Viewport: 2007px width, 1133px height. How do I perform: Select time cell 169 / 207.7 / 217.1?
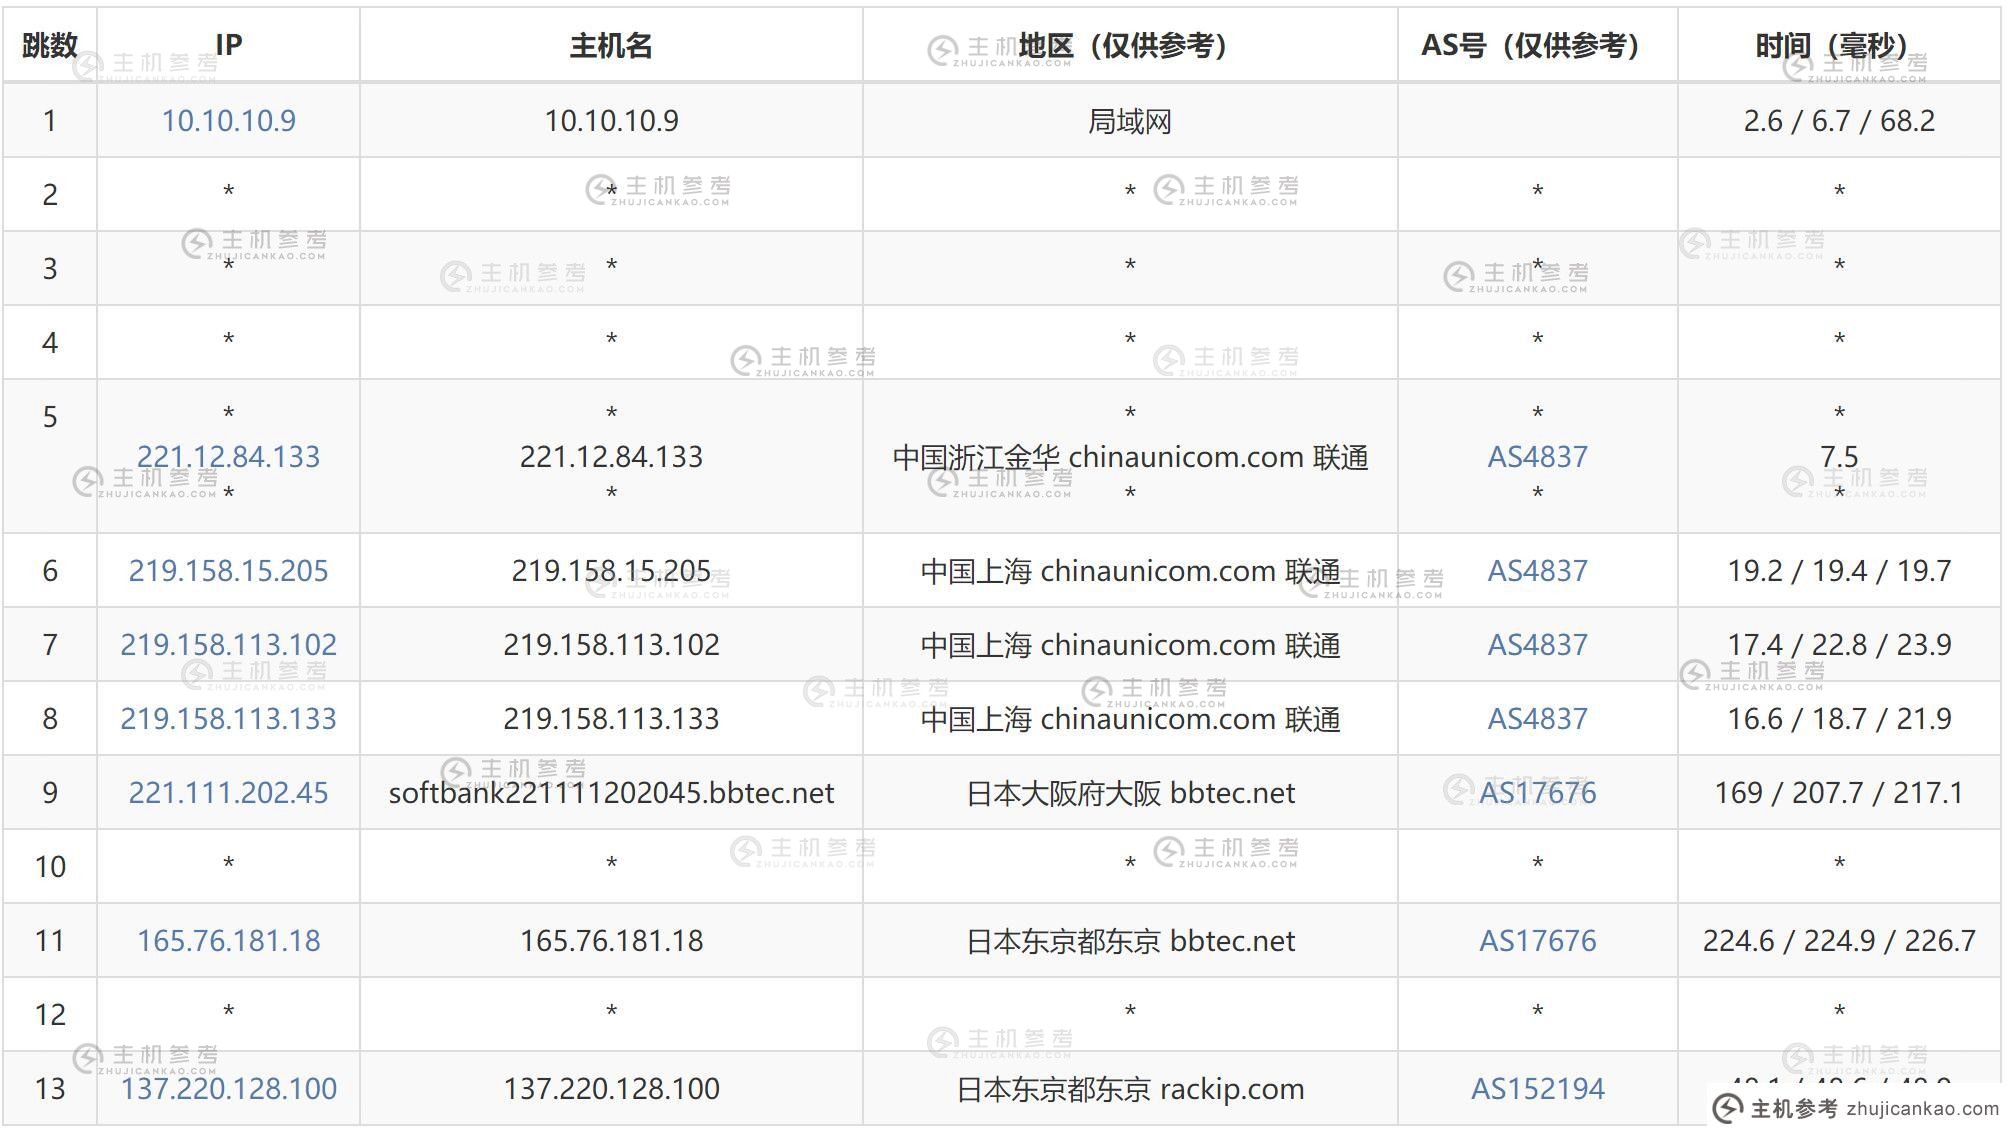(1839, 793)
